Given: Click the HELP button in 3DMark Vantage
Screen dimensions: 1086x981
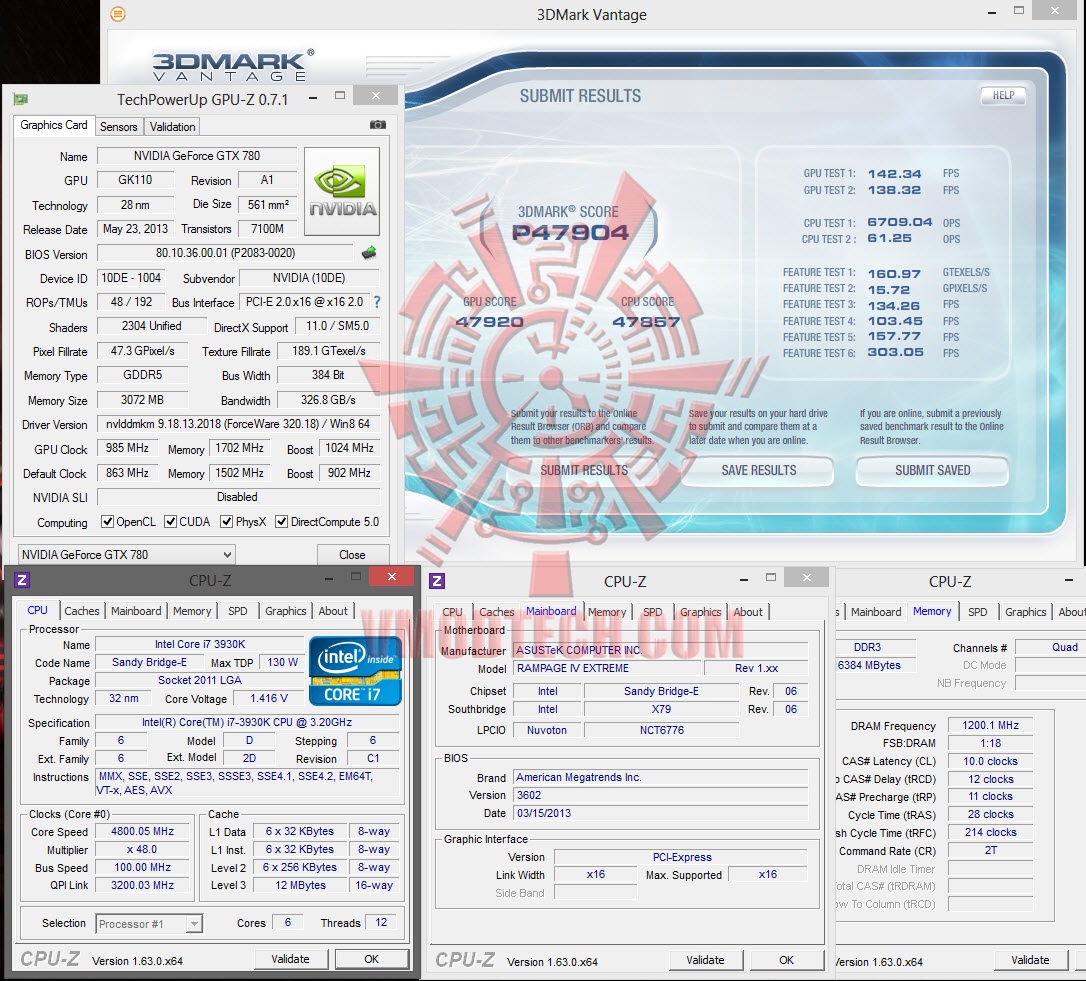Looking at the screenshot, I should [x=1003, y=96].
